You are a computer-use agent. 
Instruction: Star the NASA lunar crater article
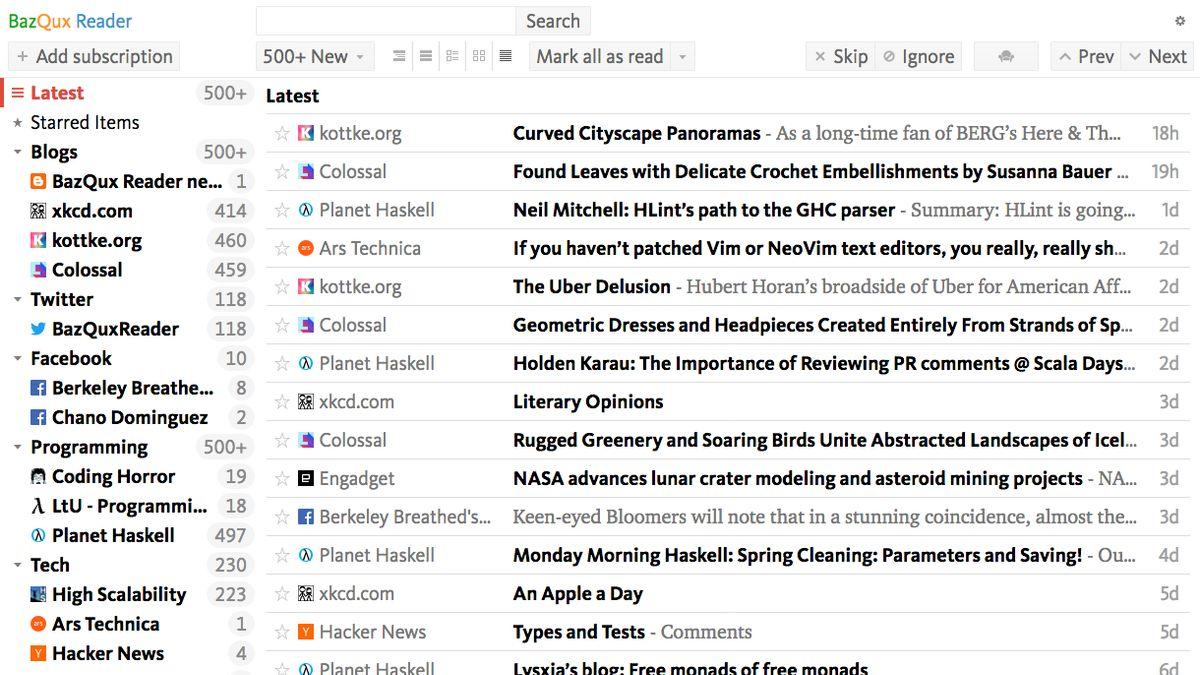(x=282, y=479)
